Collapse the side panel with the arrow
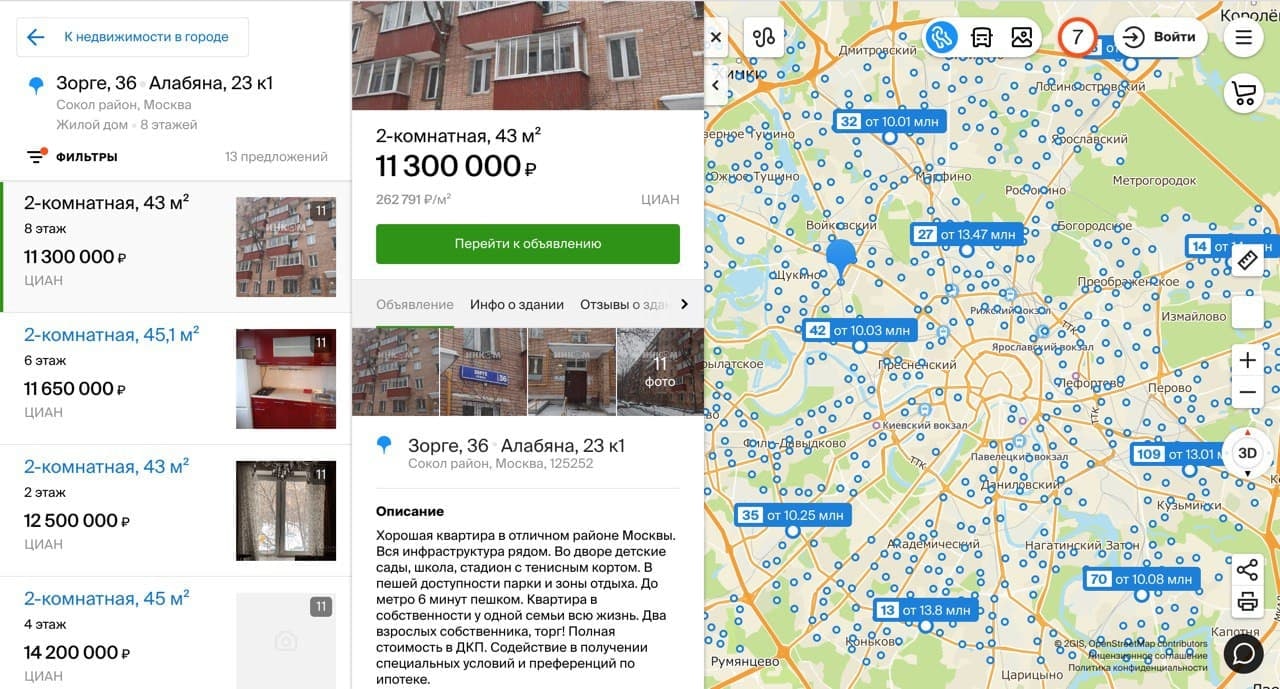 tap(716, 86)
